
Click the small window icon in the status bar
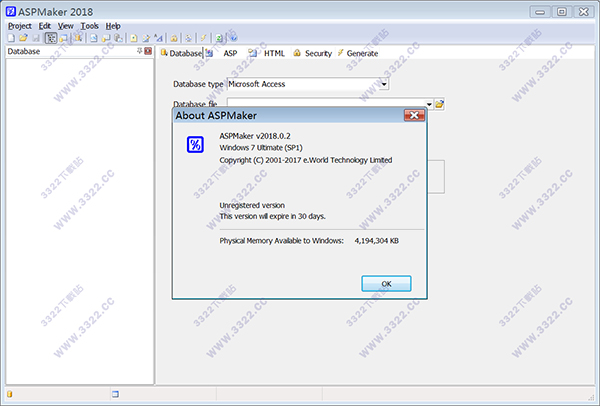click(115, 394)
